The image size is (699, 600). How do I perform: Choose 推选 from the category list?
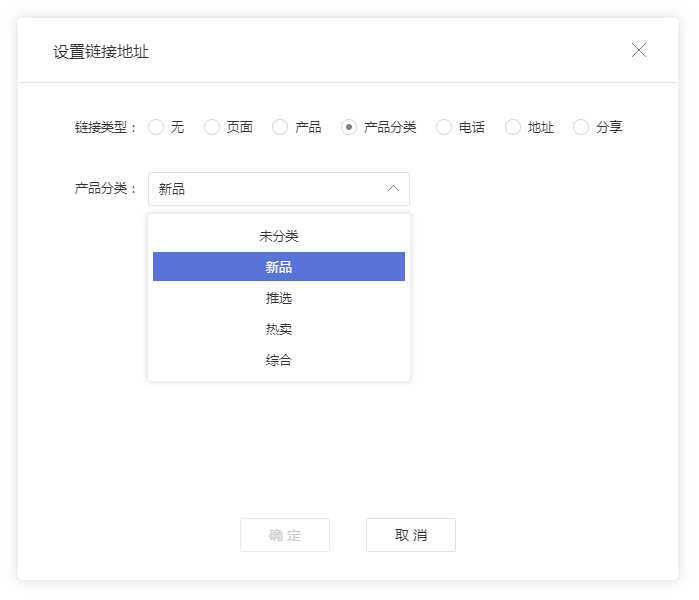[279, 298]
